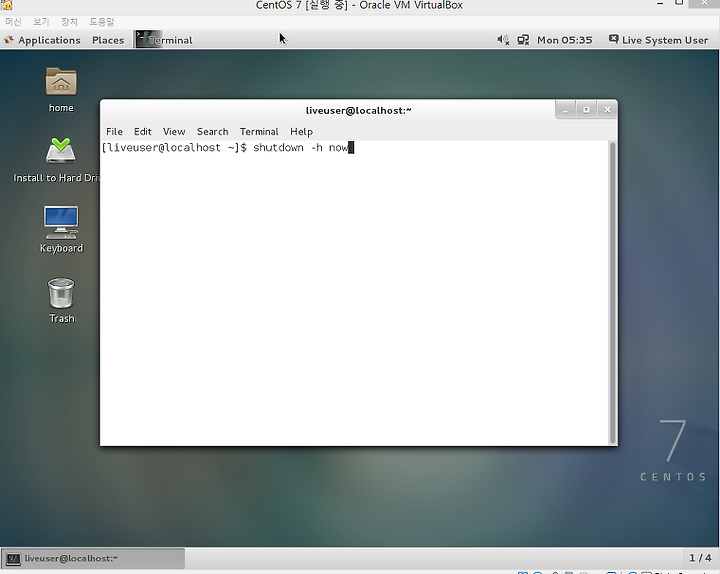
Task: Click the volume muted speaker icon
Action: (x=503, y=40)
